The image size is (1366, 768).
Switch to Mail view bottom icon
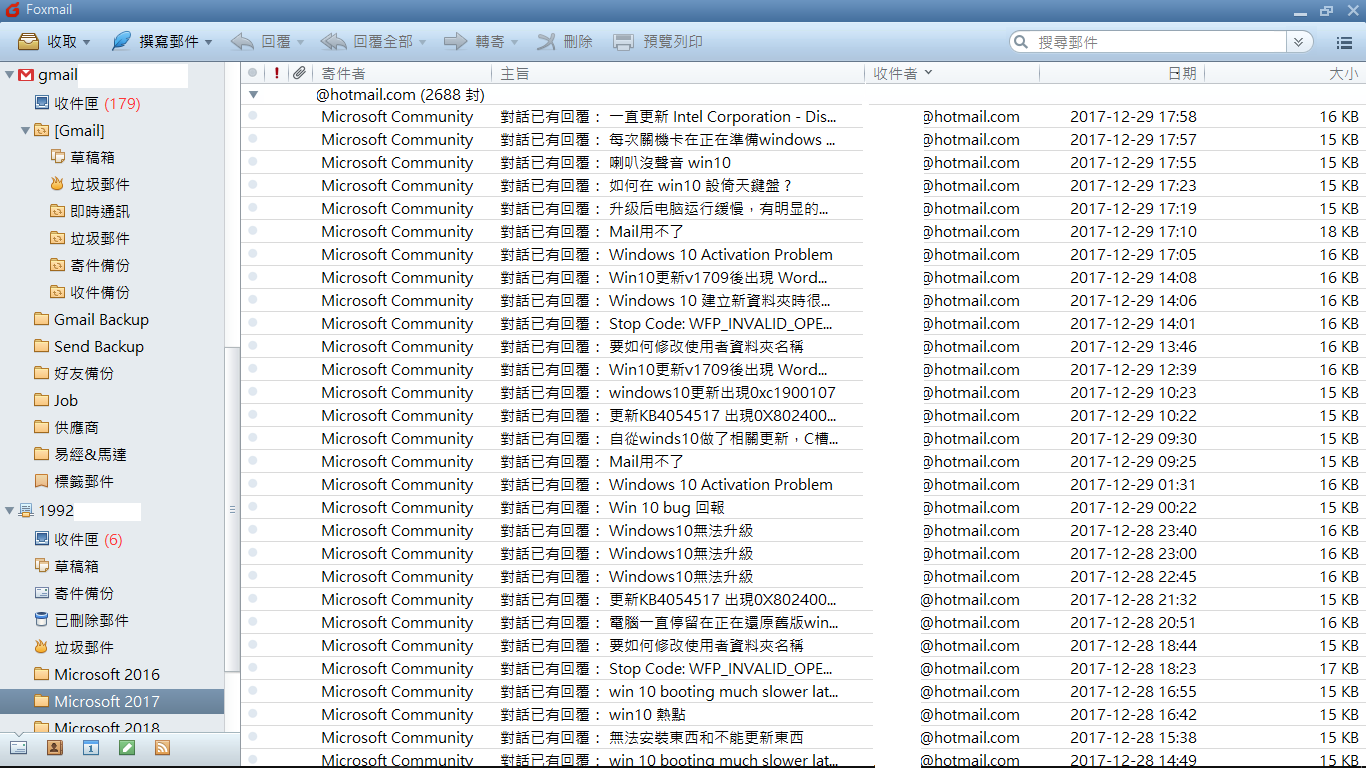click(18, 747)
